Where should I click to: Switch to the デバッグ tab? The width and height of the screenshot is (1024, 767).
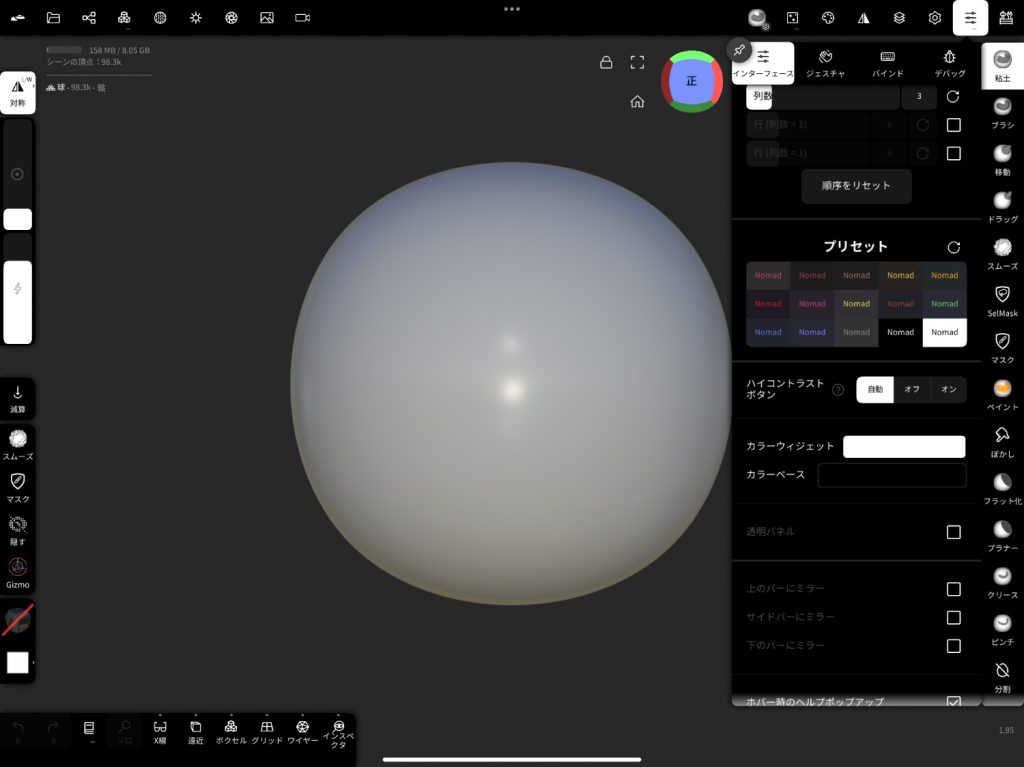pyautogui.click(x=949, y=63)
